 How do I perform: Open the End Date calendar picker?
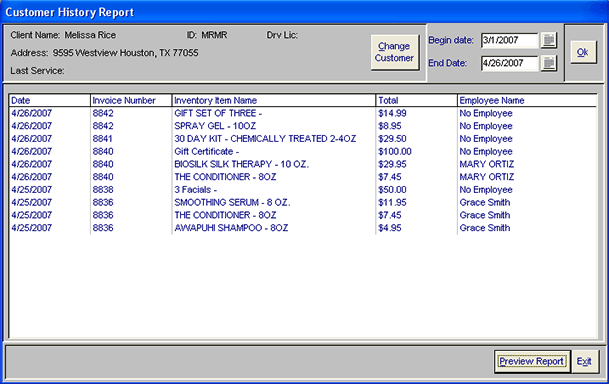(549, 63)
